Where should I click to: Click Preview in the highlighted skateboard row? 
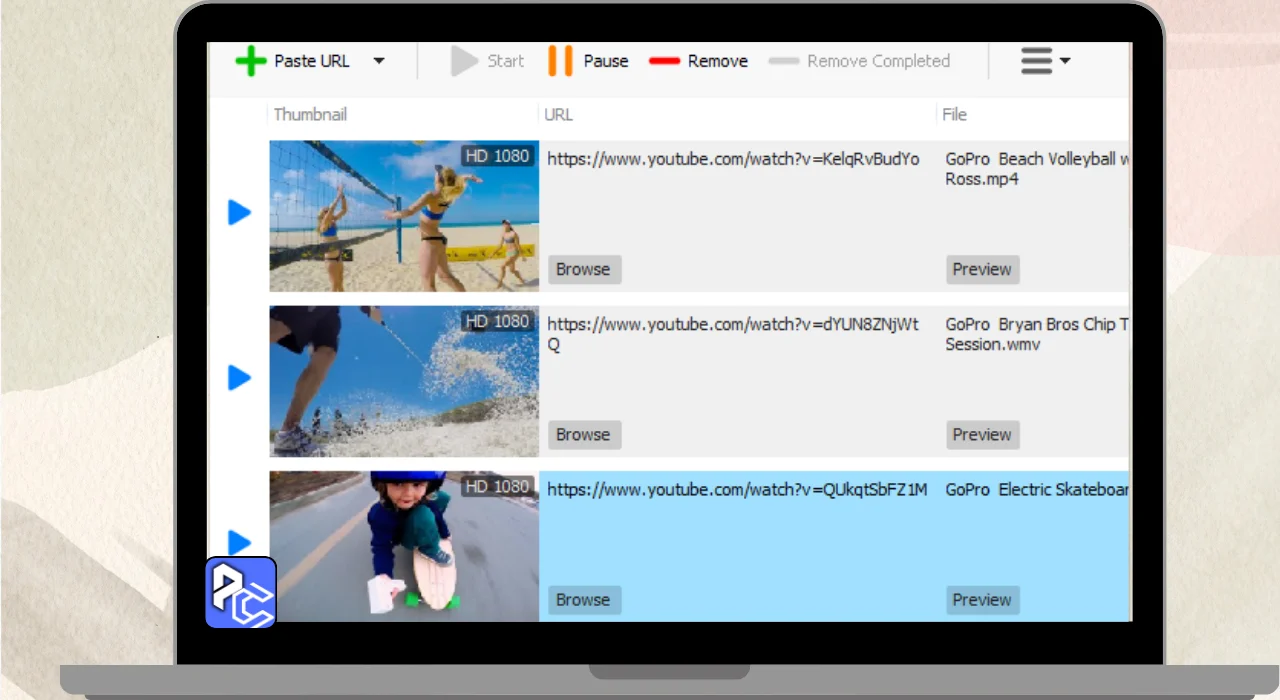pos(982,599)
